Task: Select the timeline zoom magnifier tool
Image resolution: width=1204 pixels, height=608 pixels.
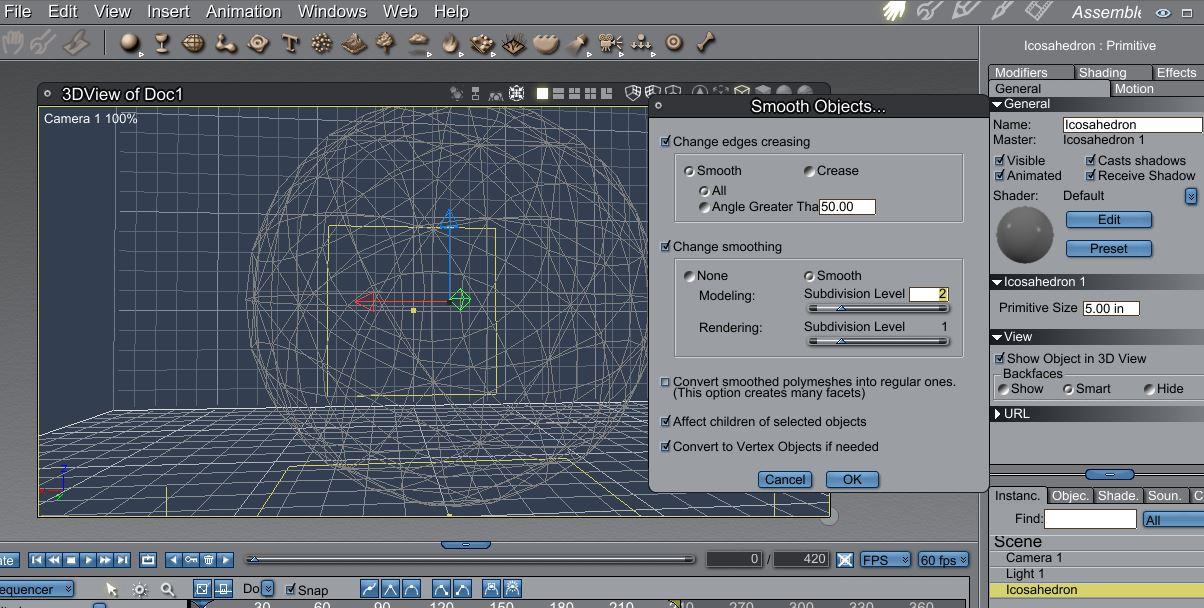Action: [x=168, y=590]
